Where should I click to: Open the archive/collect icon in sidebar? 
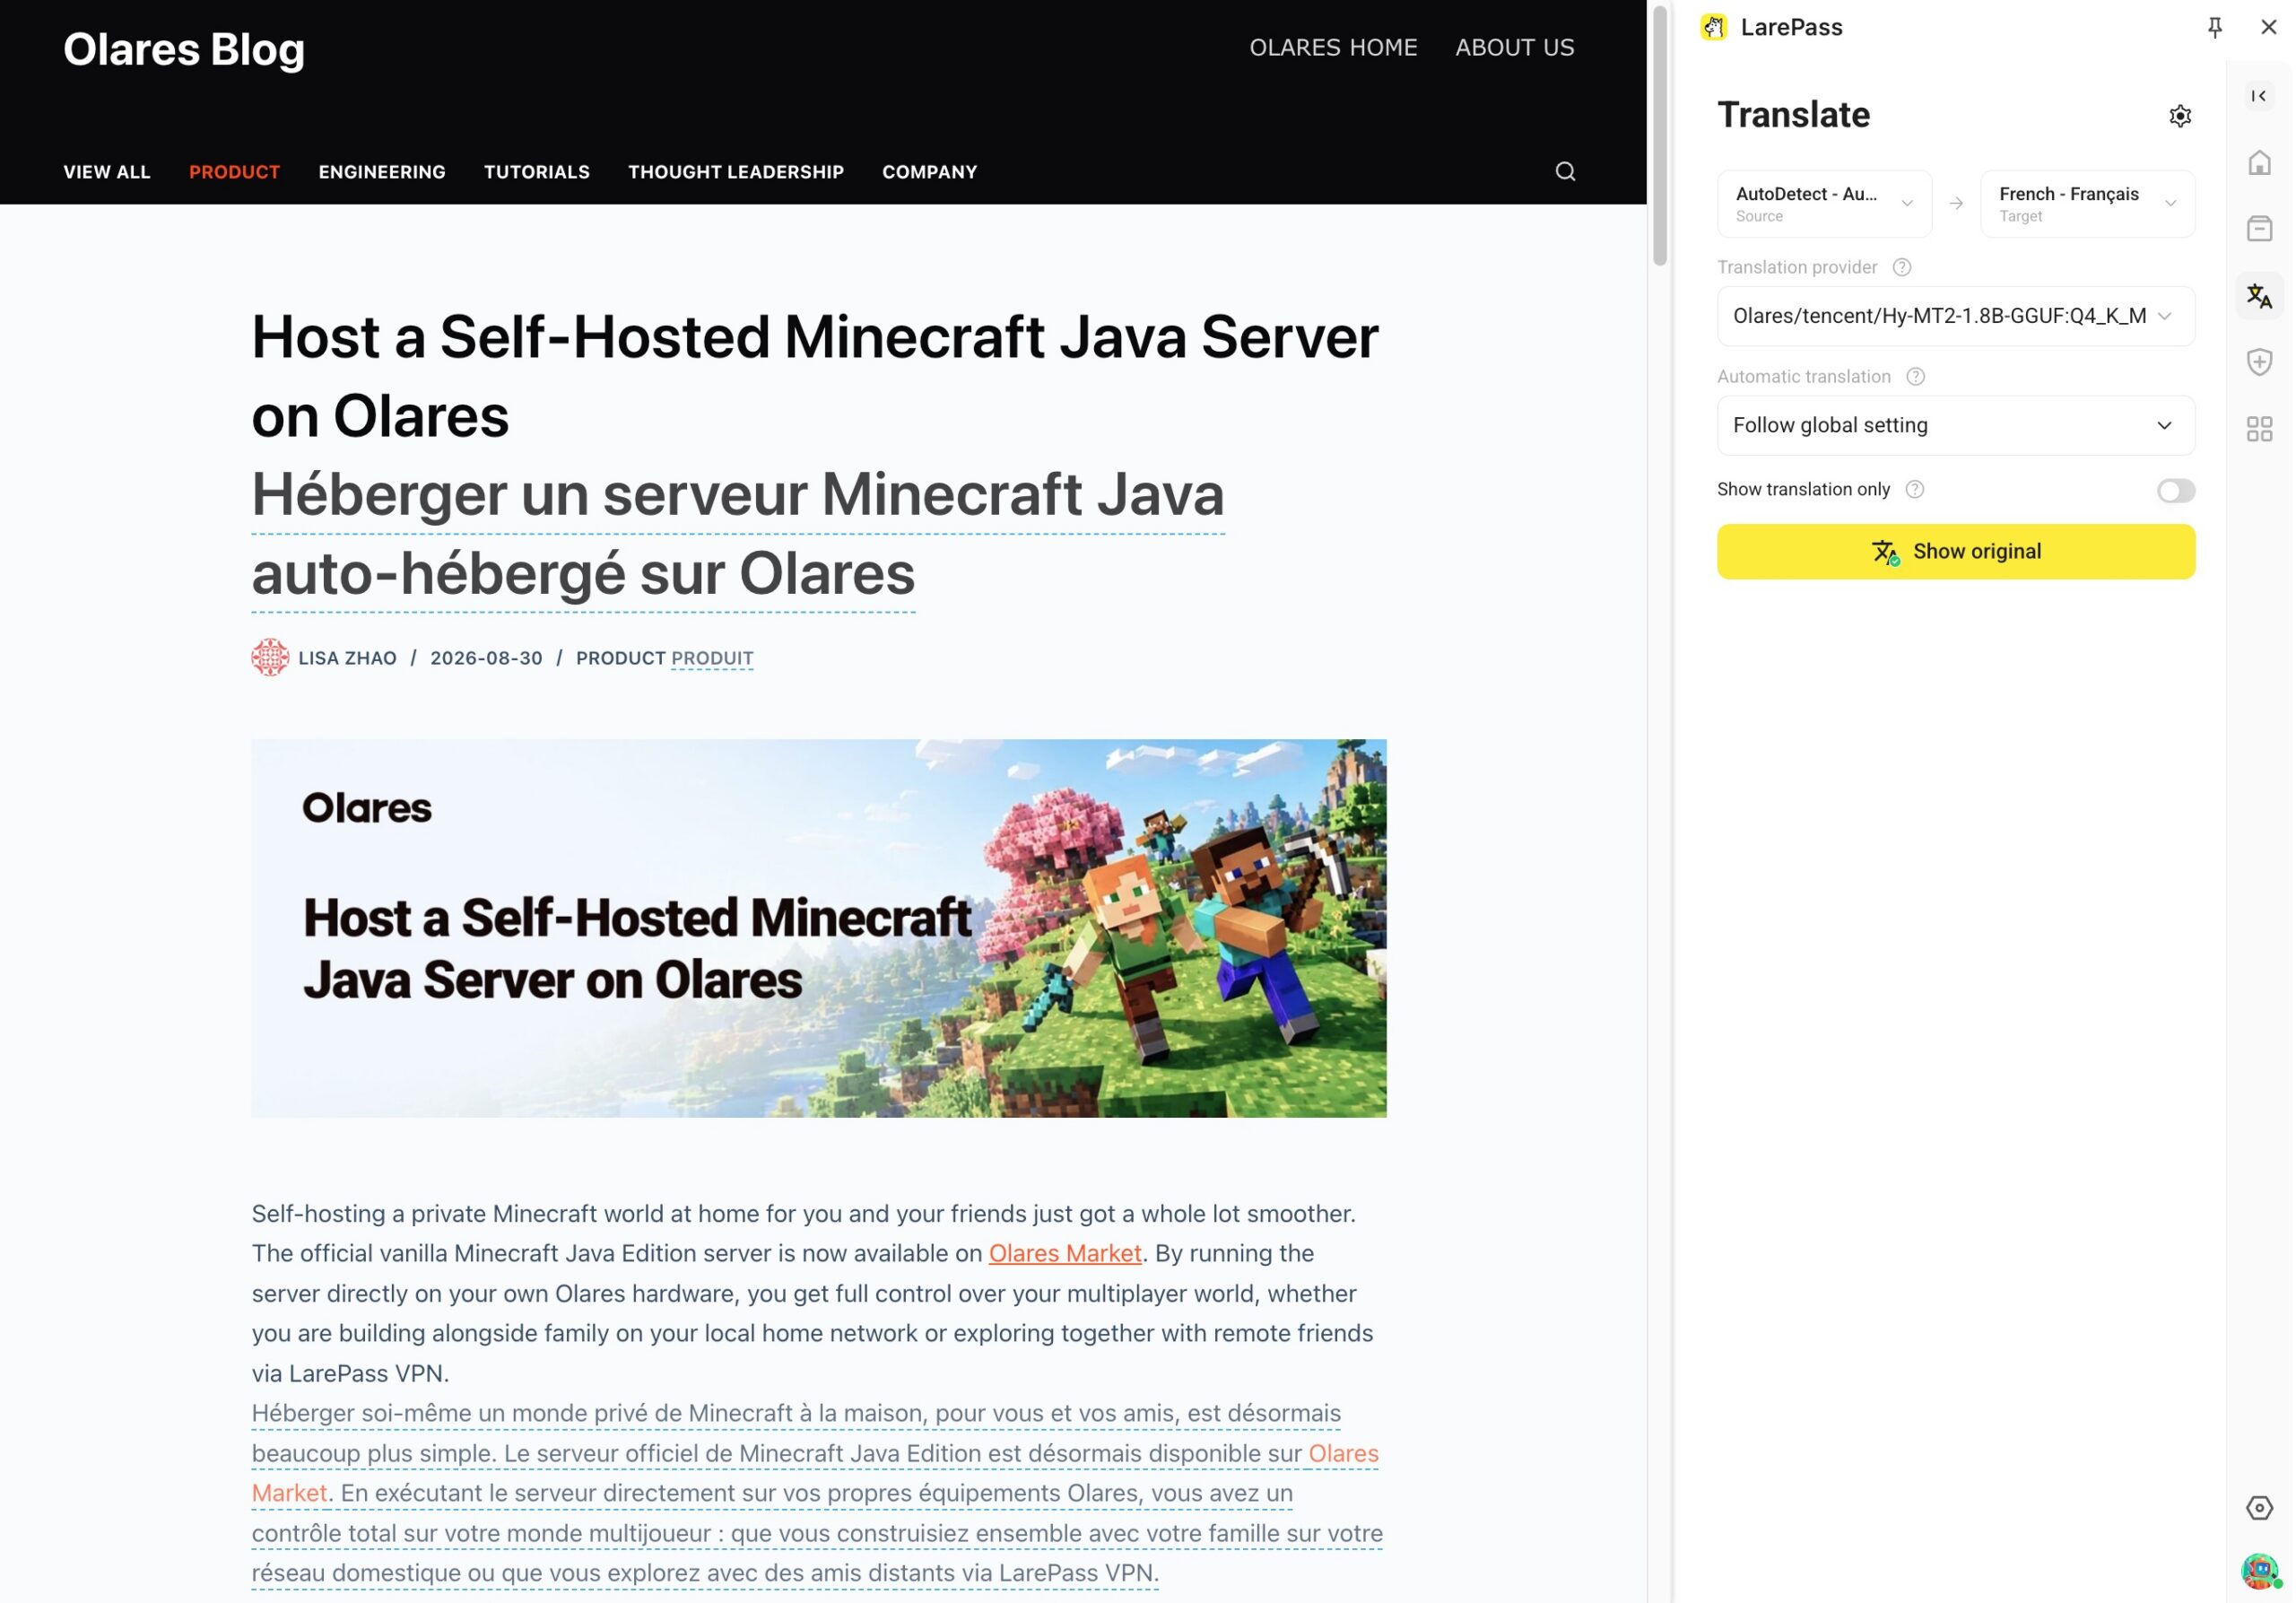pyautogui.click(x=2259, y=229)
